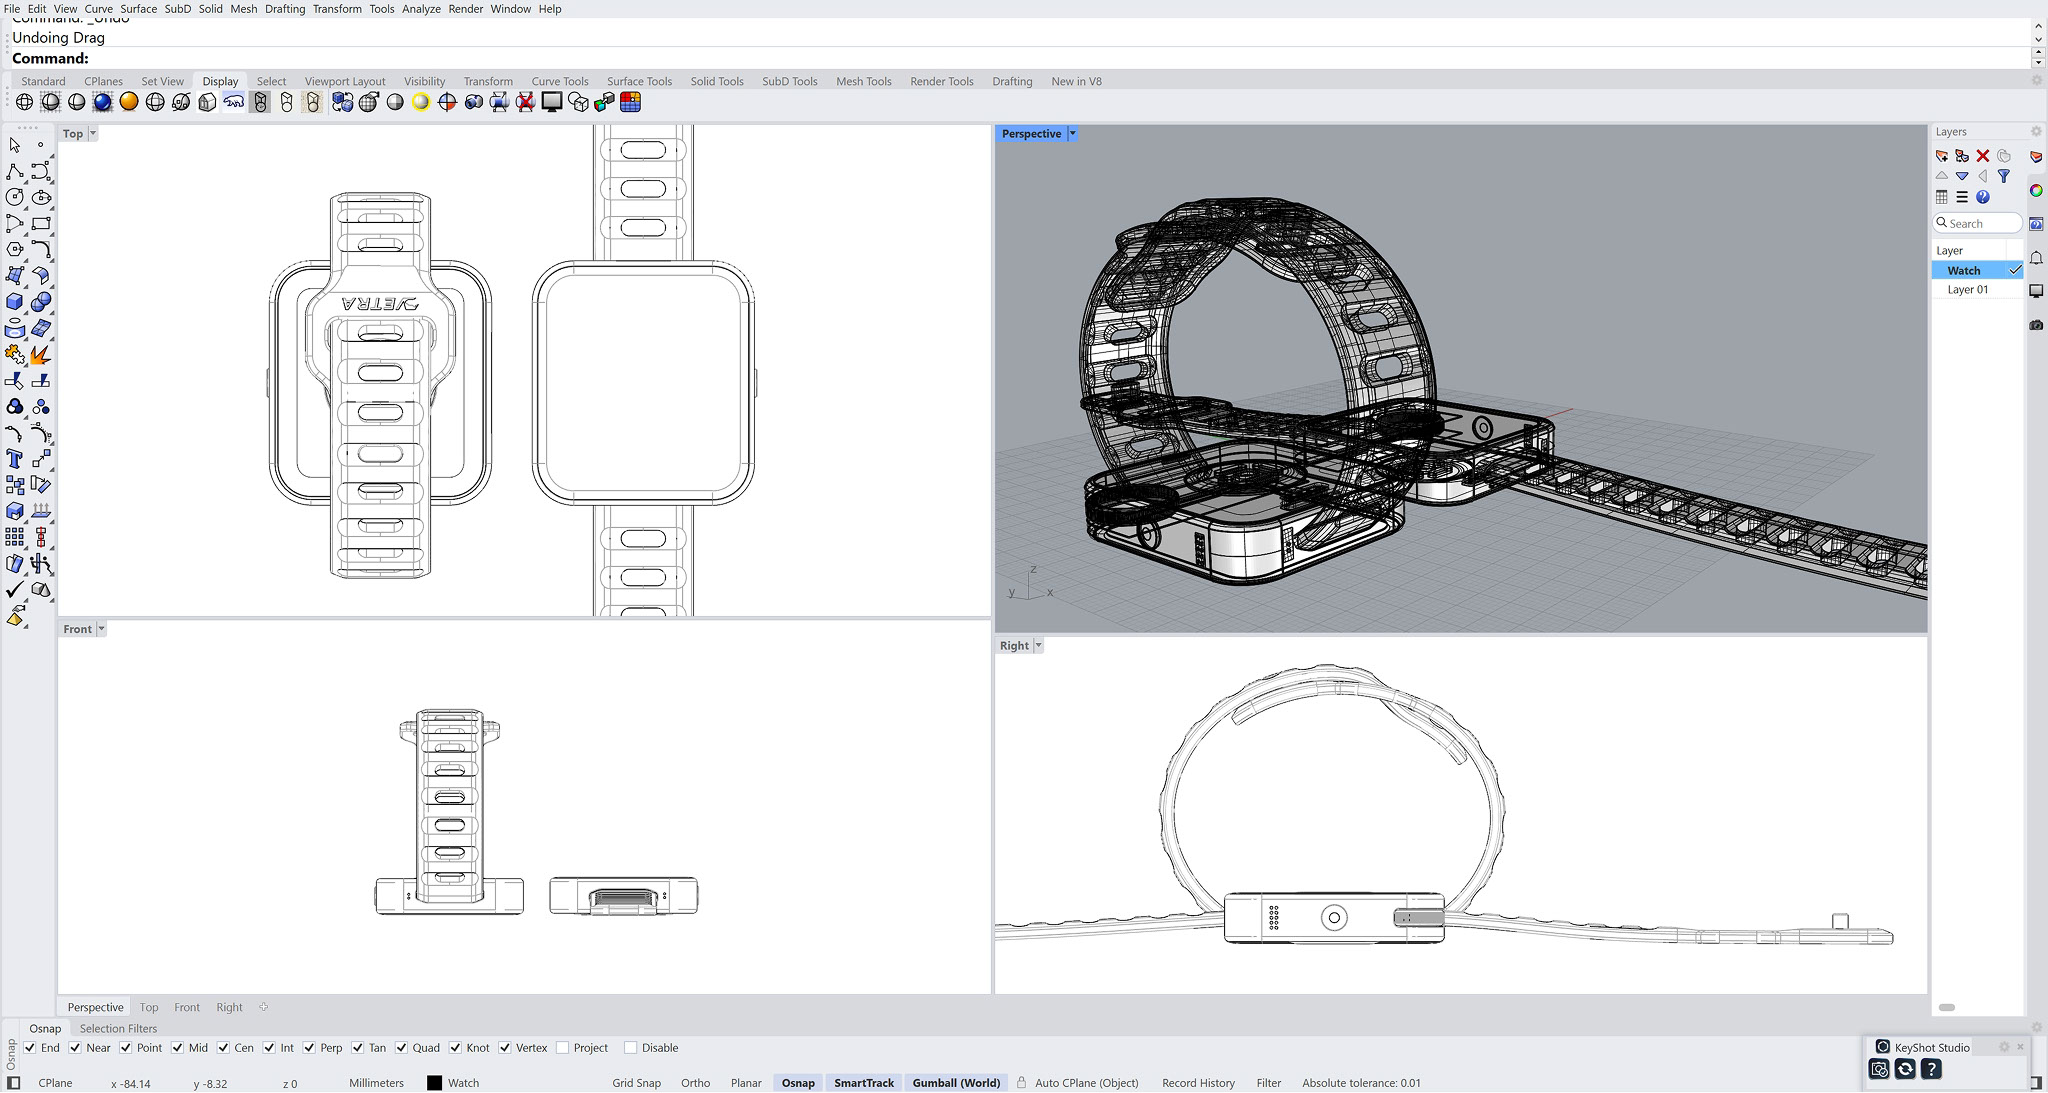Click the layer filter funnel icon
2048x1093 pixels.
(x=2003, y=176)
